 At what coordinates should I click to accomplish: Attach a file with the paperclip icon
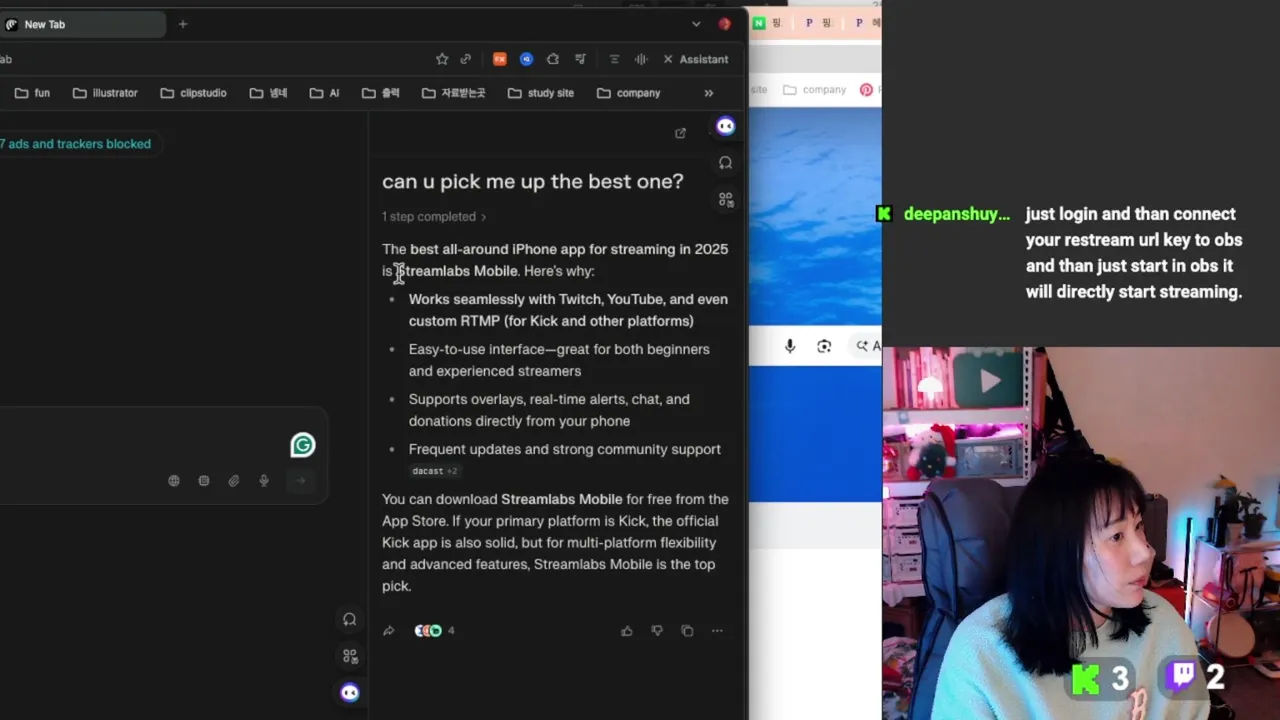coord(234,481)
